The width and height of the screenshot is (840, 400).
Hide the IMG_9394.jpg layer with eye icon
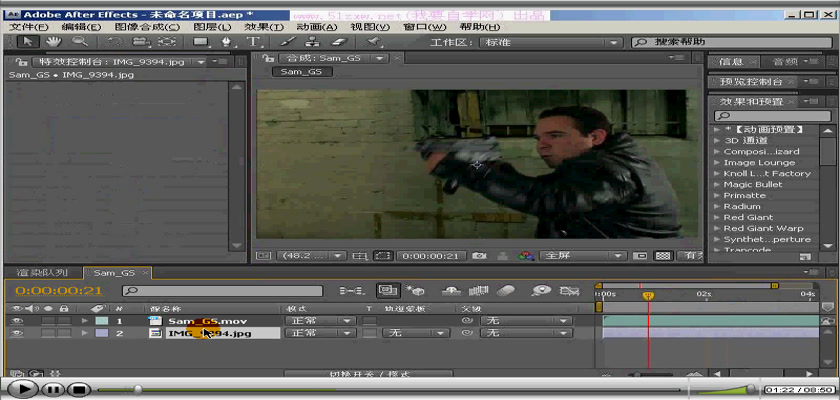click(x=19, y=333)
